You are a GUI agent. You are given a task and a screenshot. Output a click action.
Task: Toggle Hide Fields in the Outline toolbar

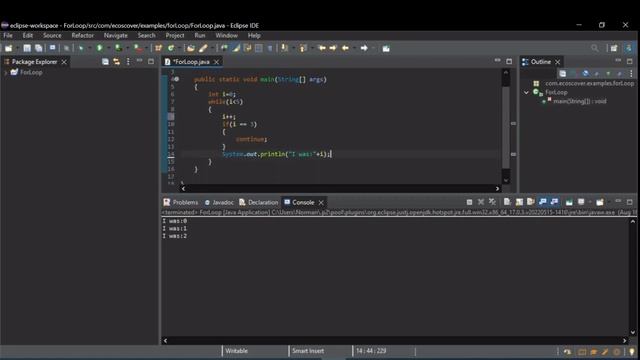[585, 73]
